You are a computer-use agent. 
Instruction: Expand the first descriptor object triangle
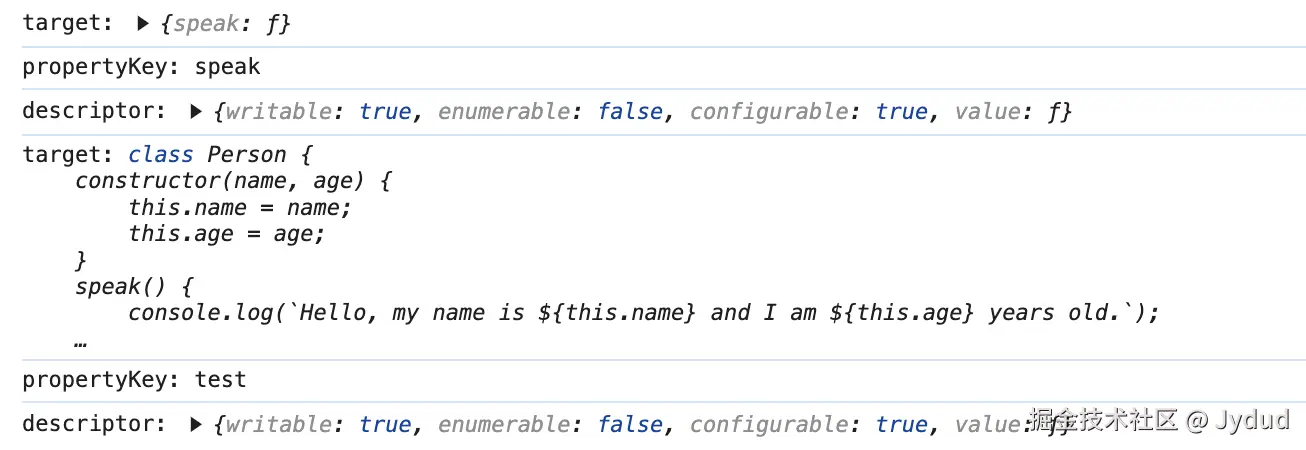tap(196, 111)
